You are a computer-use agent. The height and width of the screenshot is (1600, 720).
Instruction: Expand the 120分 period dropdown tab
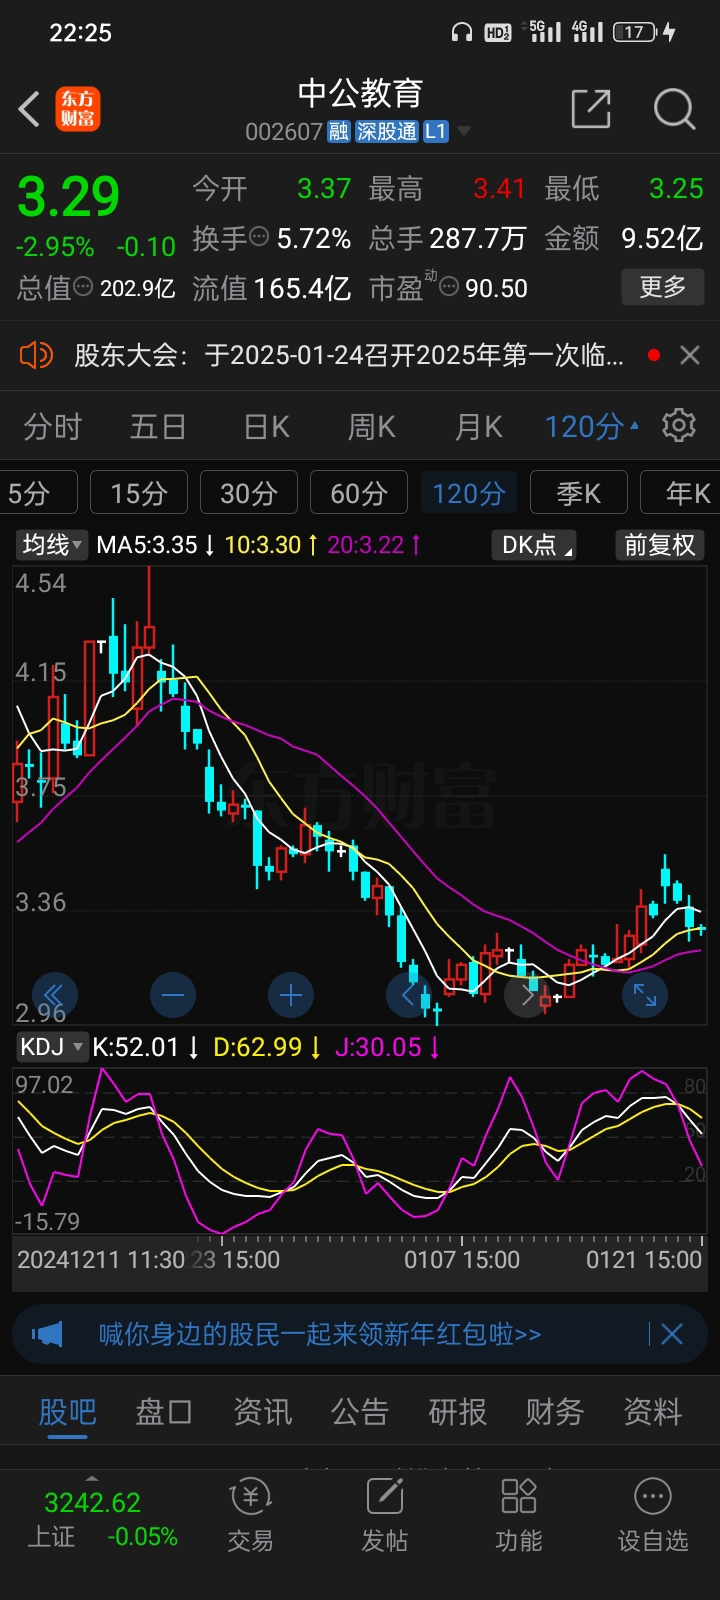(591, 427)
